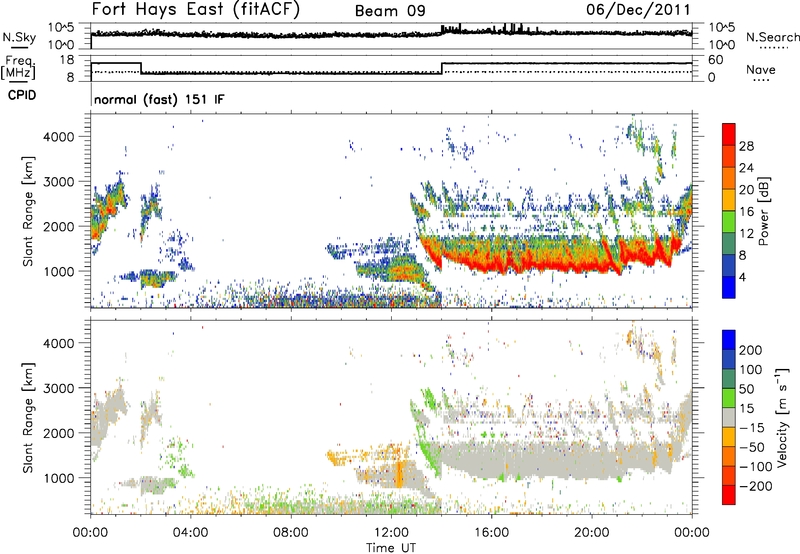Viewport: 800px width, 554px height.
Task: Click the red bottom of velocity colorbar
Action: point(729,495)
